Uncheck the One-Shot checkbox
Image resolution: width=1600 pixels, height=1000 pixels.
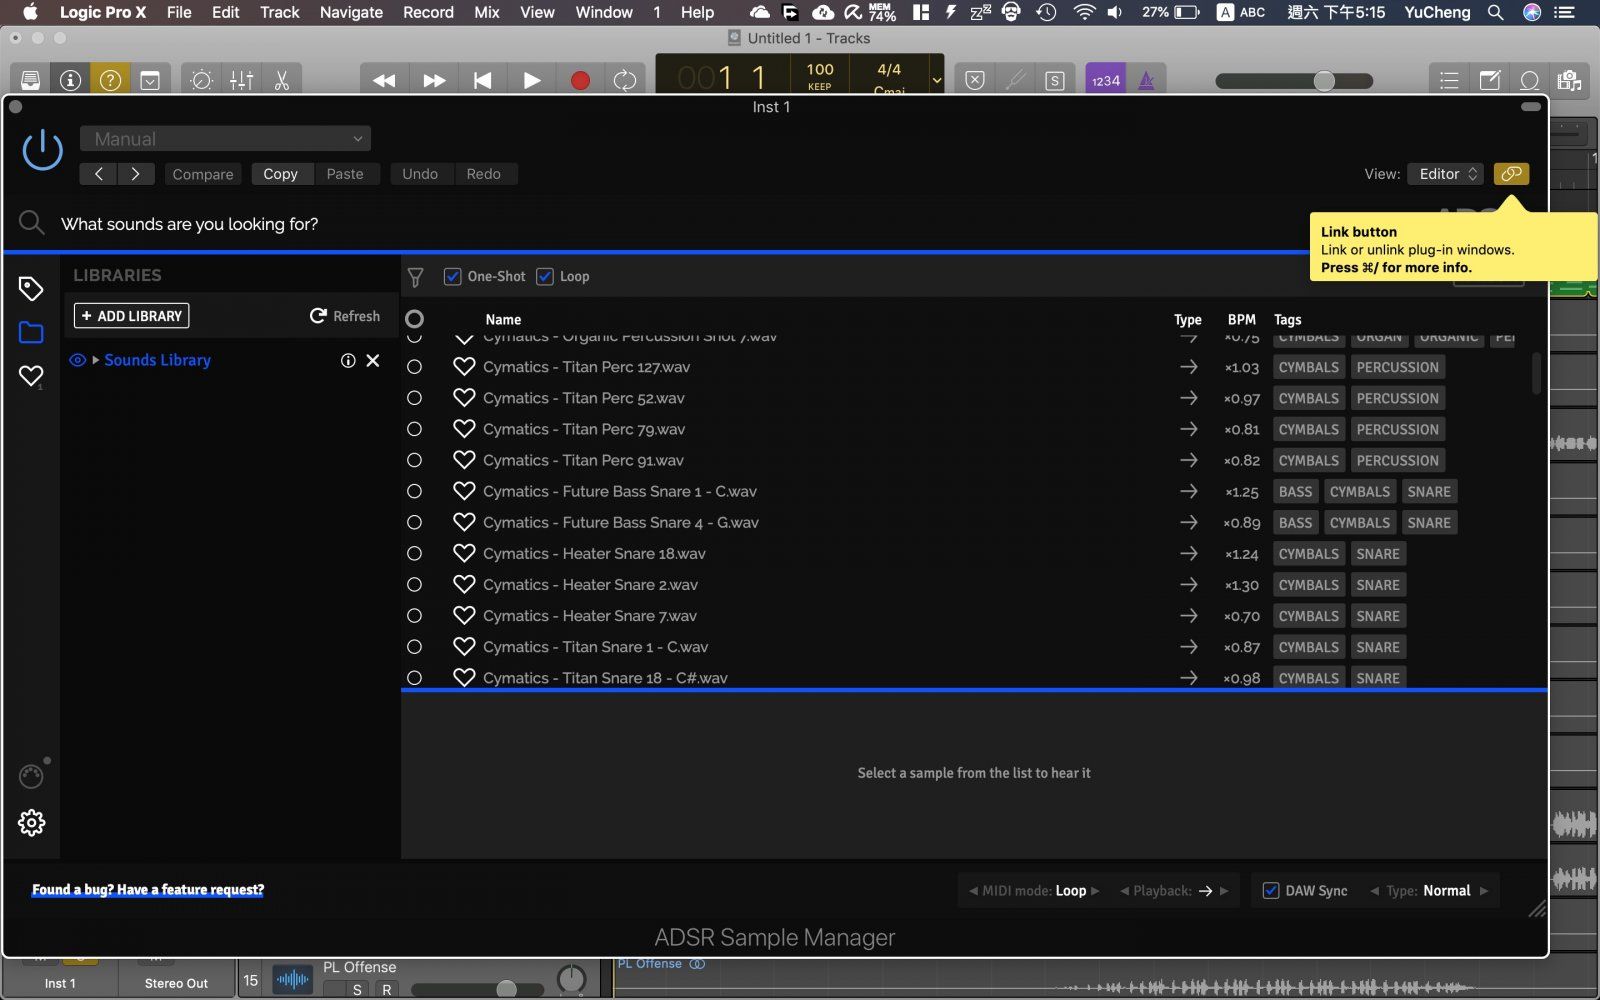(x=453, y=277)
